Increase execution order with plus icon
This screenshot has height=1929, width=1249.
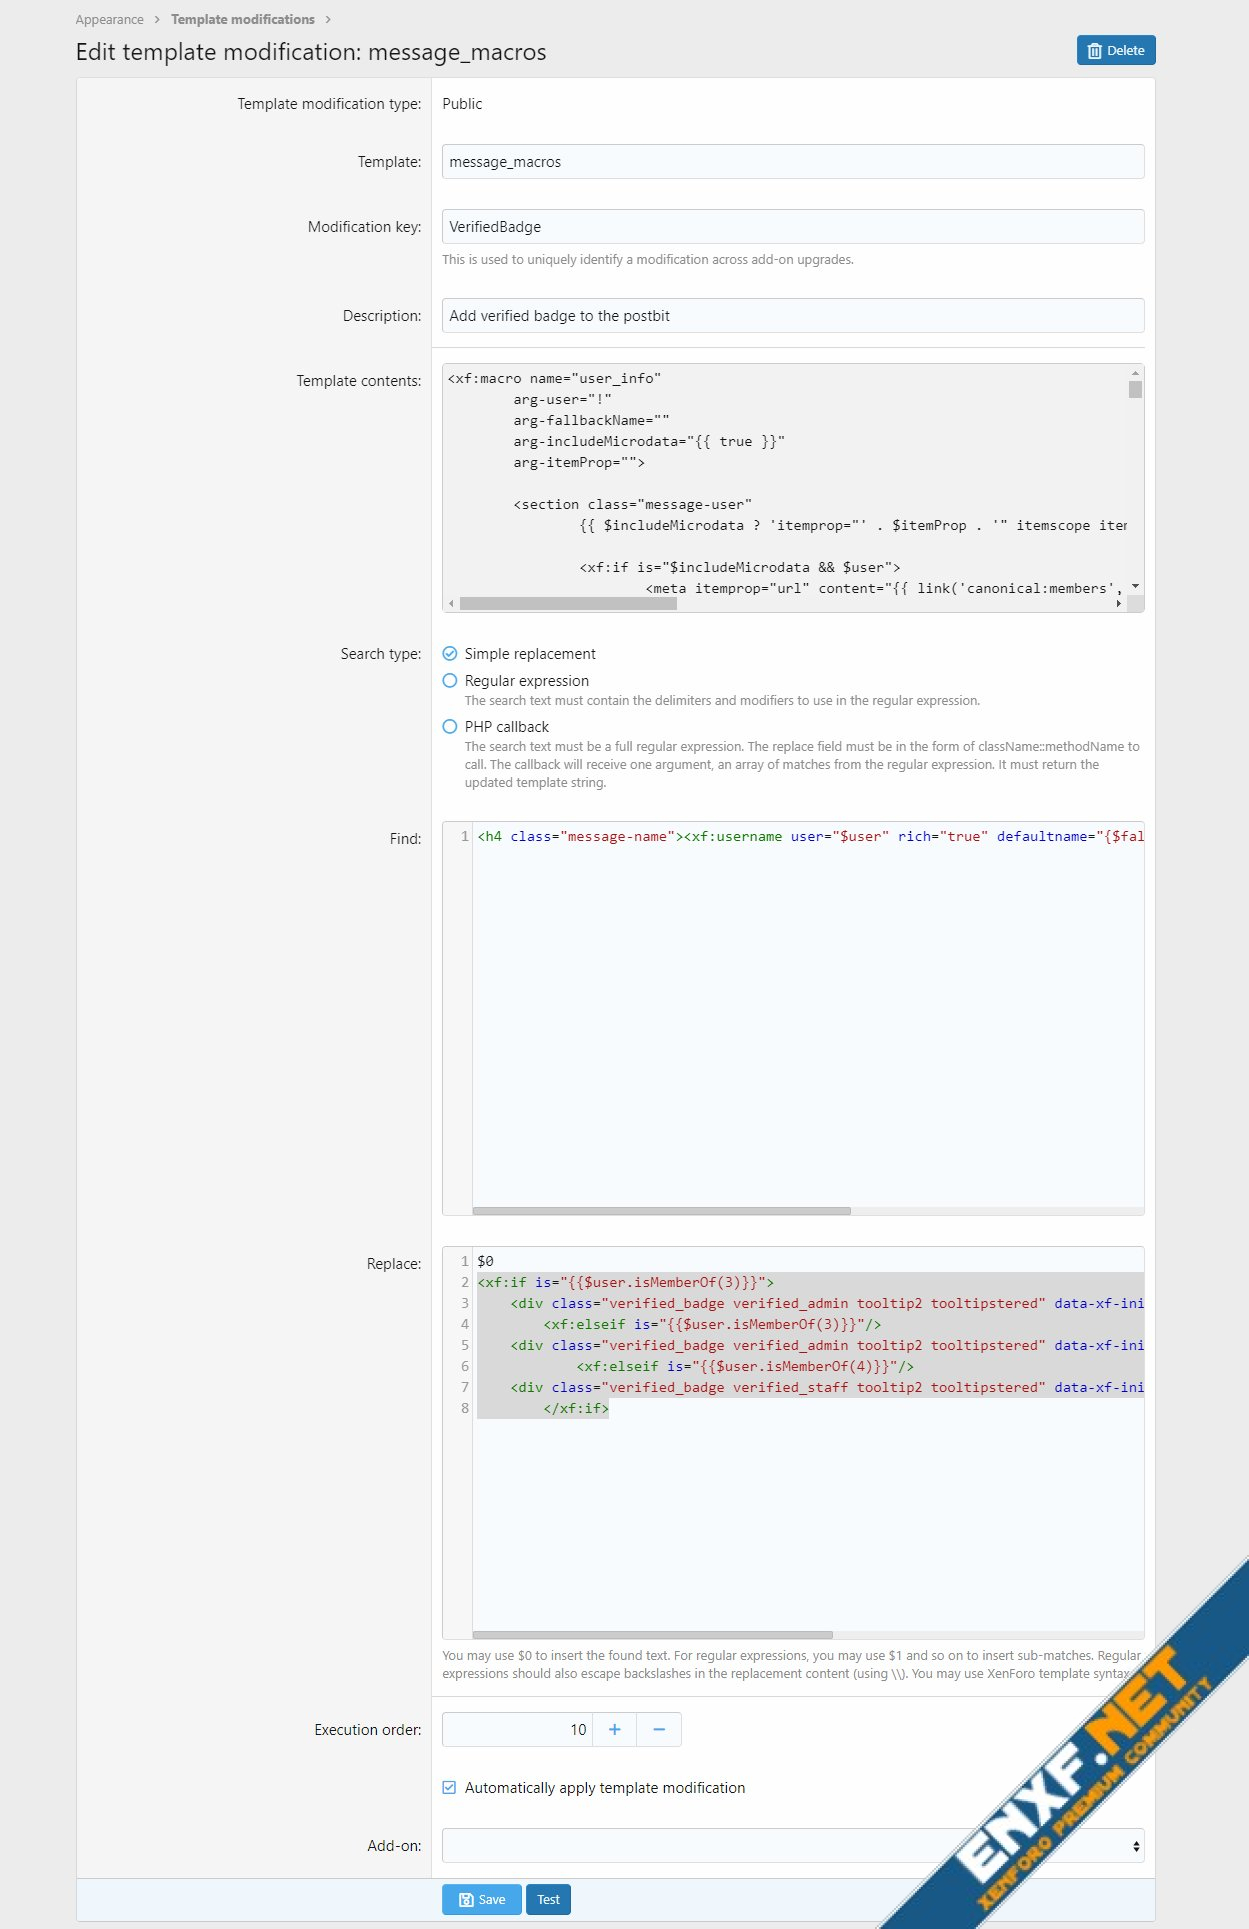[614, 1729]
